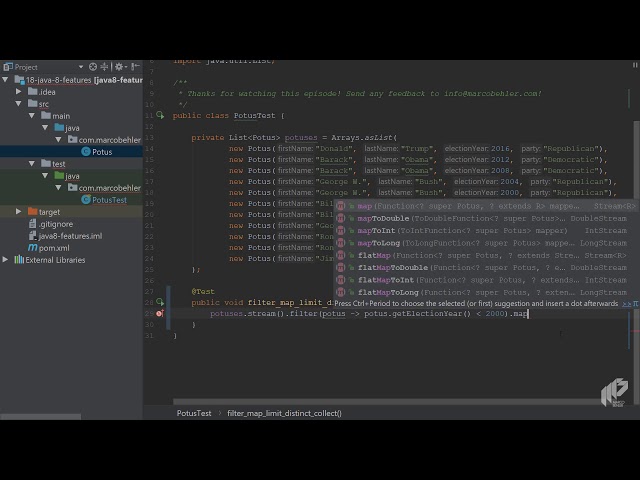This screenshot has height=480, width=640.
Task: Click the PotusTest class icon
Action: (x=86, y=200)
